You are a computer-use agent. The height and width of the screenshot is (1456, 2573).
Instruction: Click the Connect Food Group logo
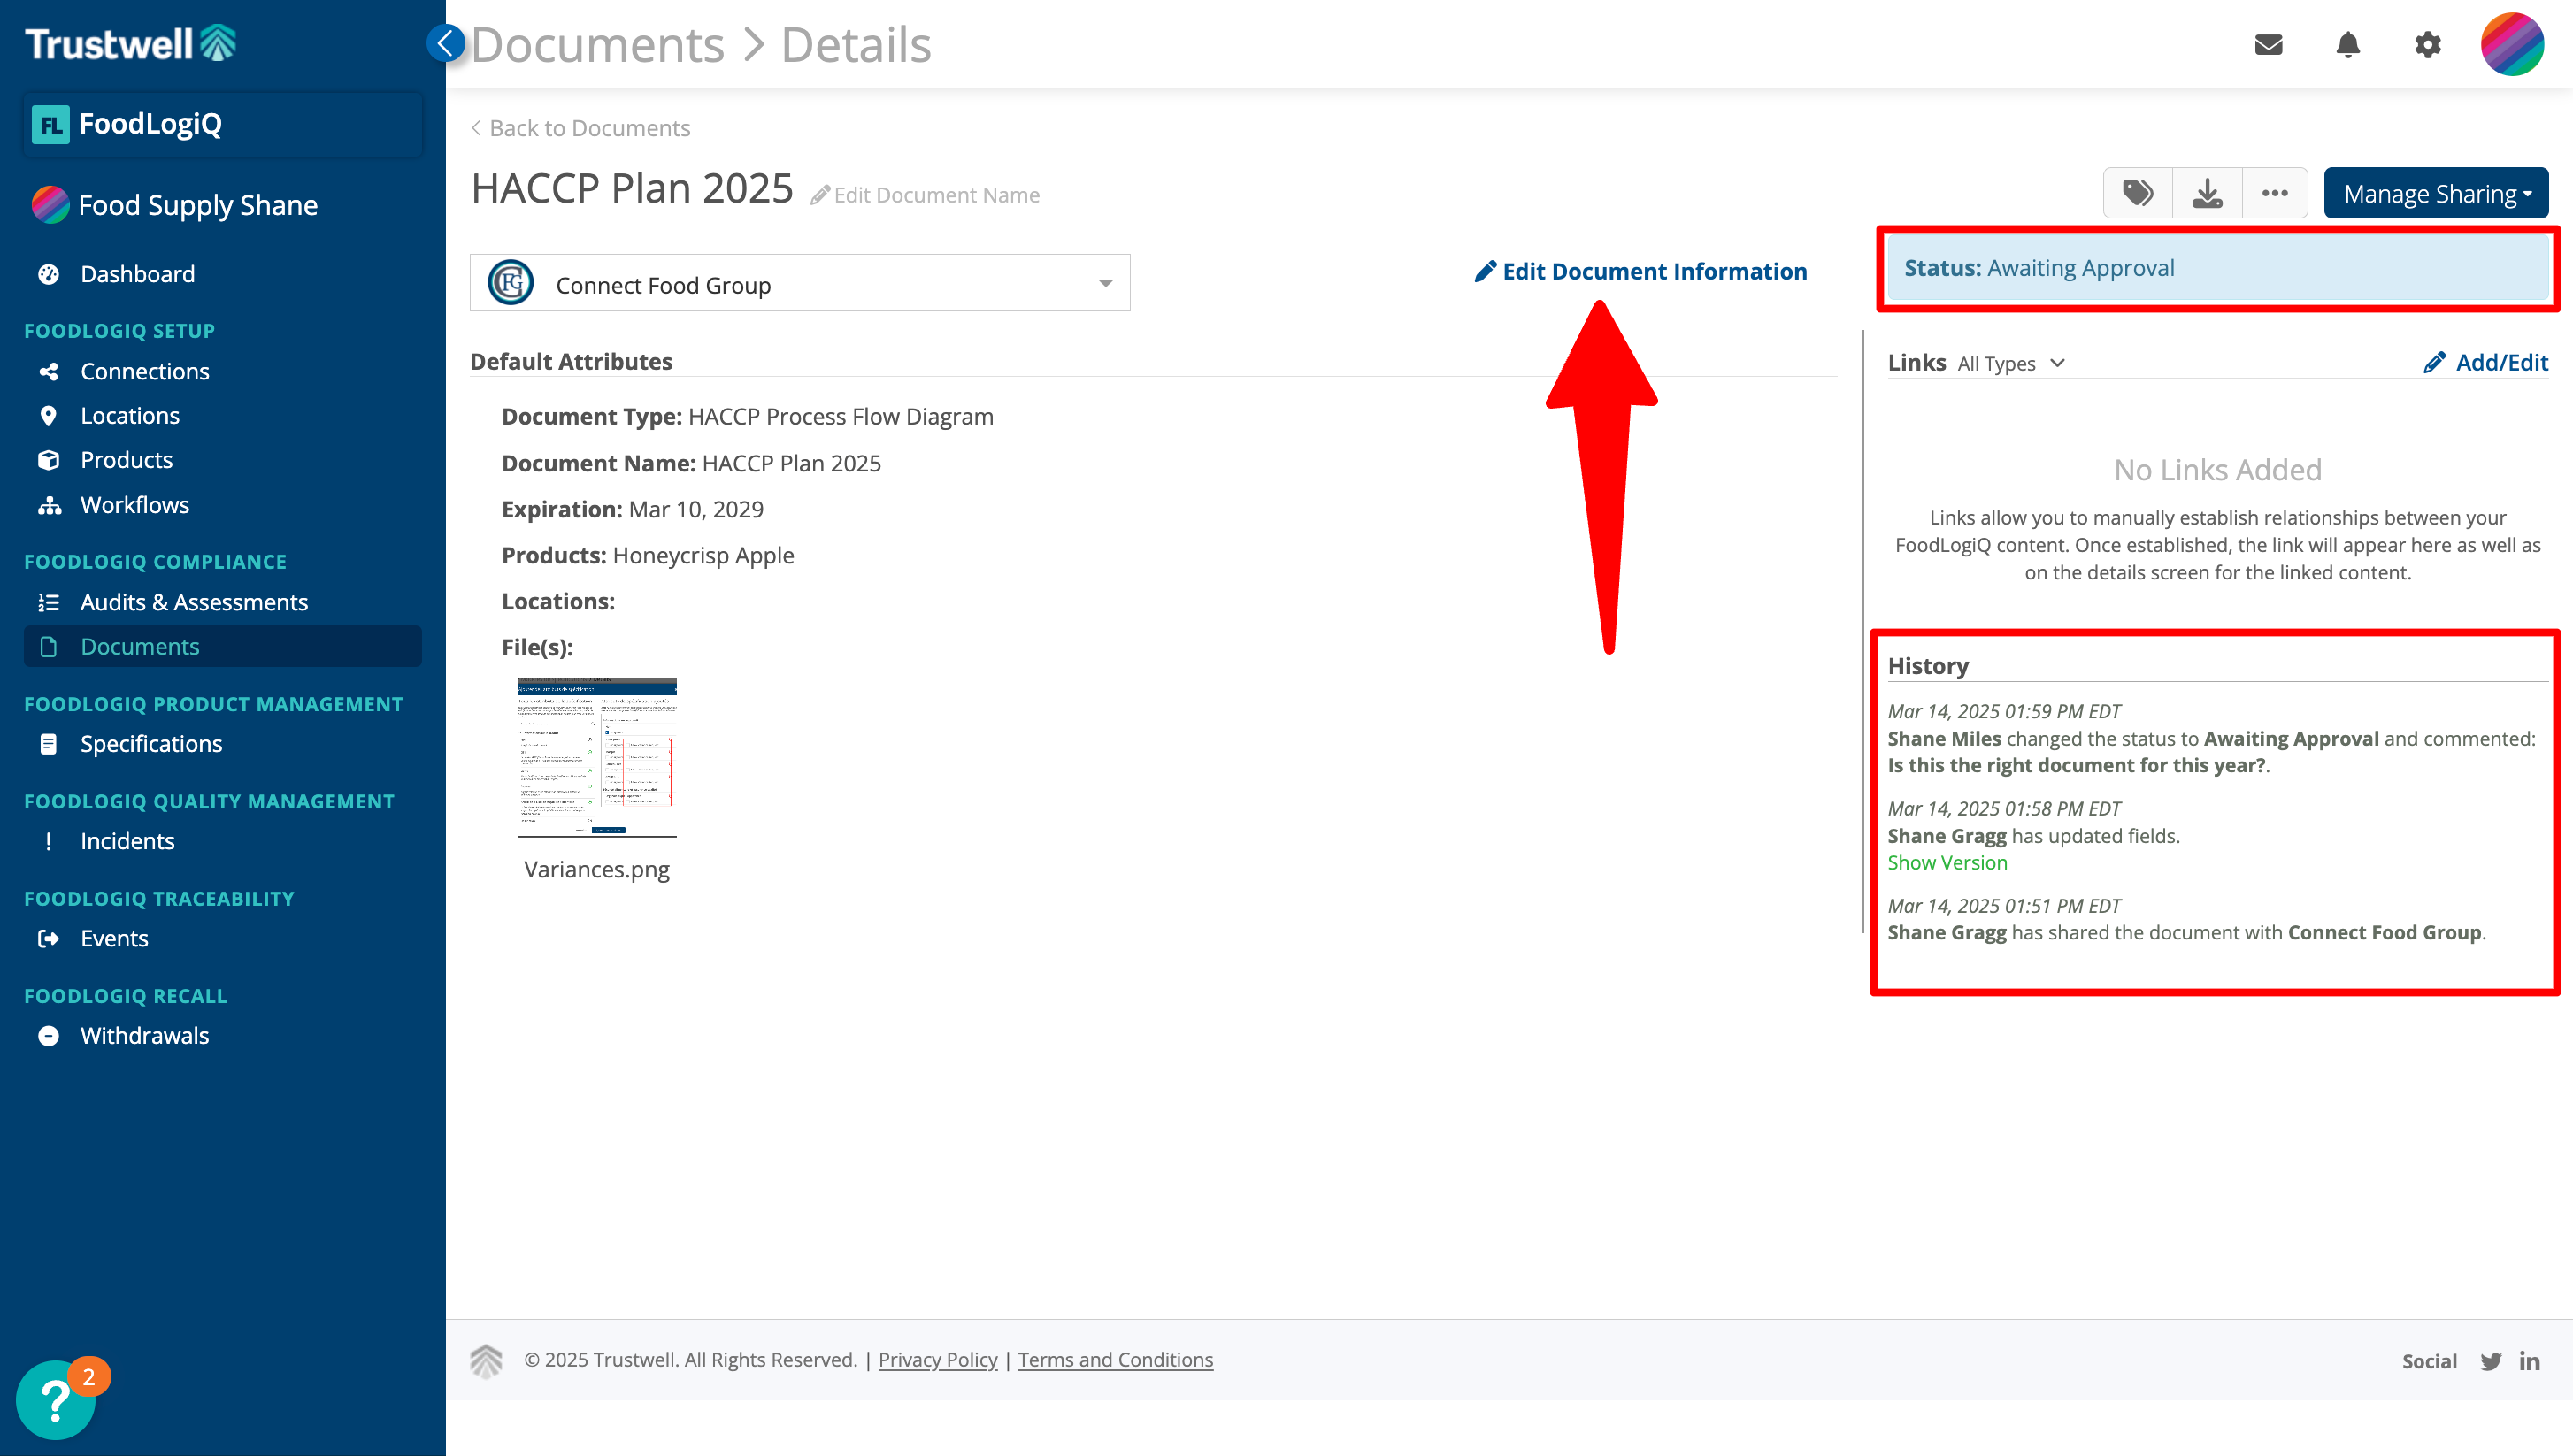click(510, 283)
